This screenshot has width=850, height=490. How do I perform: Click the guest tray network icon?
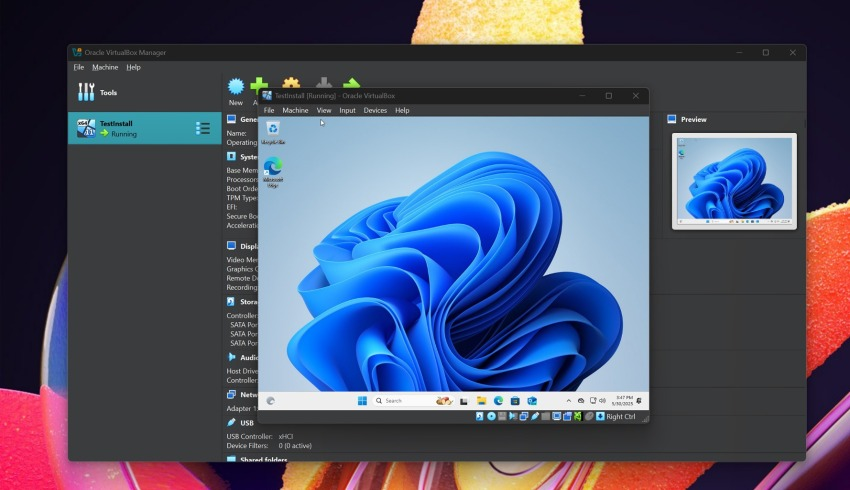(593, 401)
